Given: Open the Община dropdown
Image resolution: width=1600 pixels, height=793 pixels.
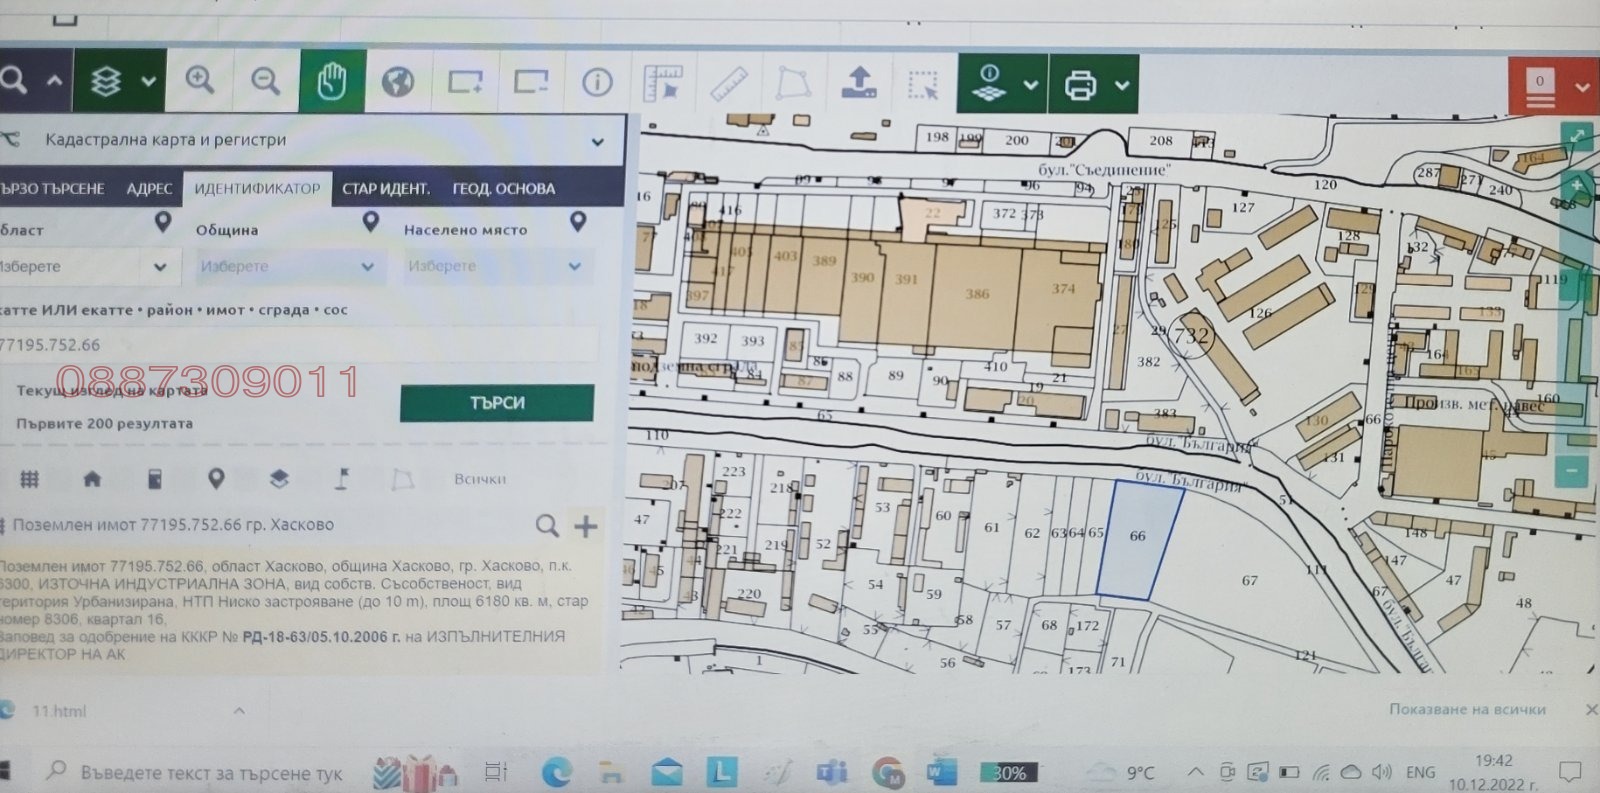Looking at the screenshot, I should 286,267.
